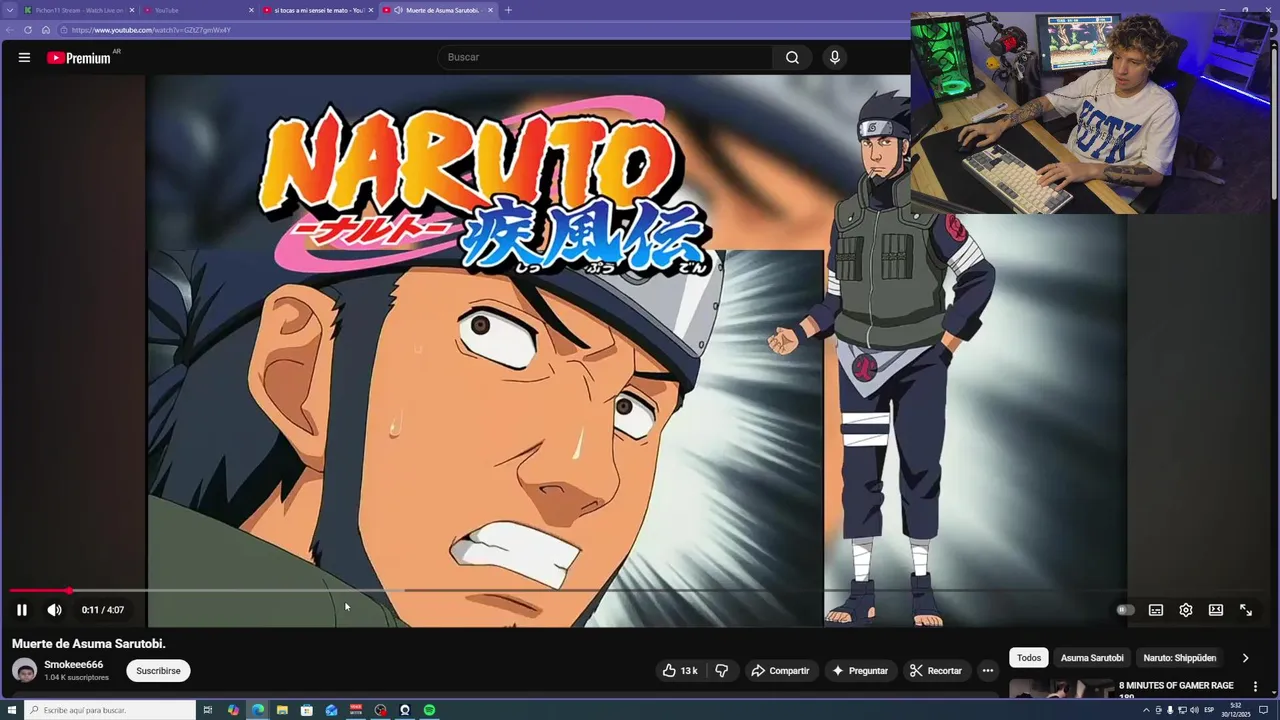Dislike the video

(721, 671)
